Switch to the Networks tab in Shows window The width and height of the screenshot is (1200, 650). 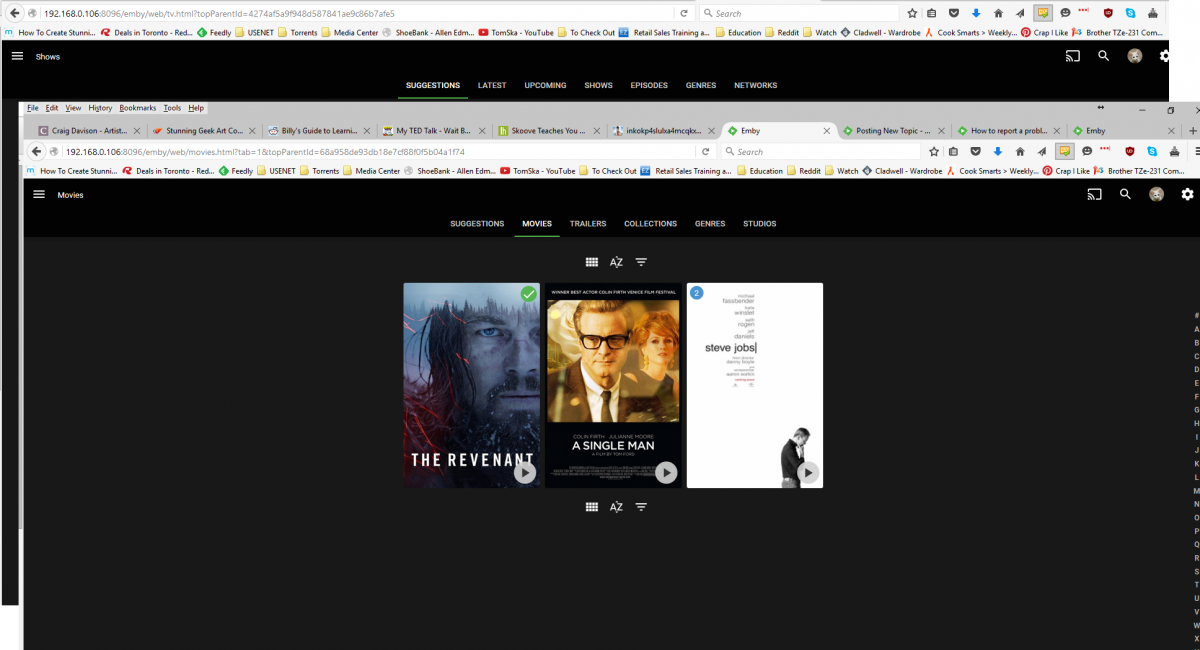point(755,85)
